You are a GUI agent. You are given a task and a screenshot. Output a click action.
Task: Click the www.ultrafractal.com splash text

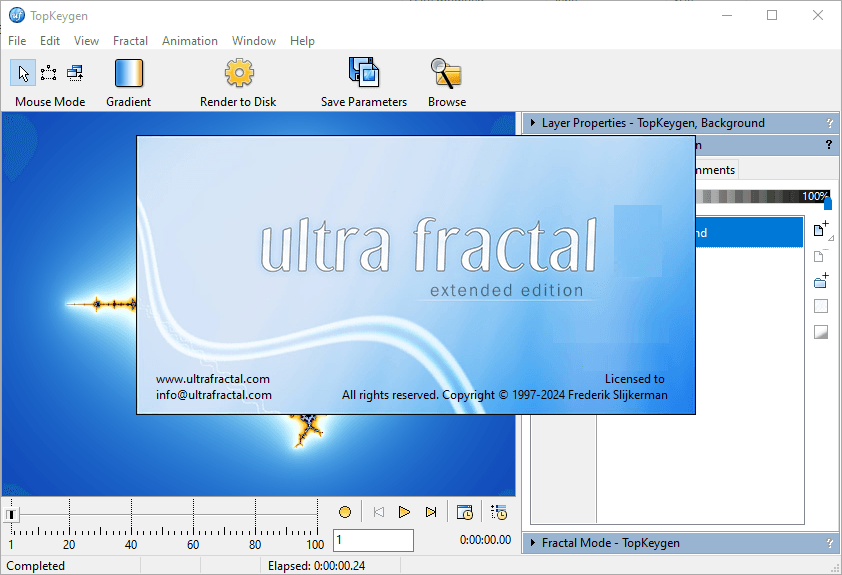pos(213,379)
